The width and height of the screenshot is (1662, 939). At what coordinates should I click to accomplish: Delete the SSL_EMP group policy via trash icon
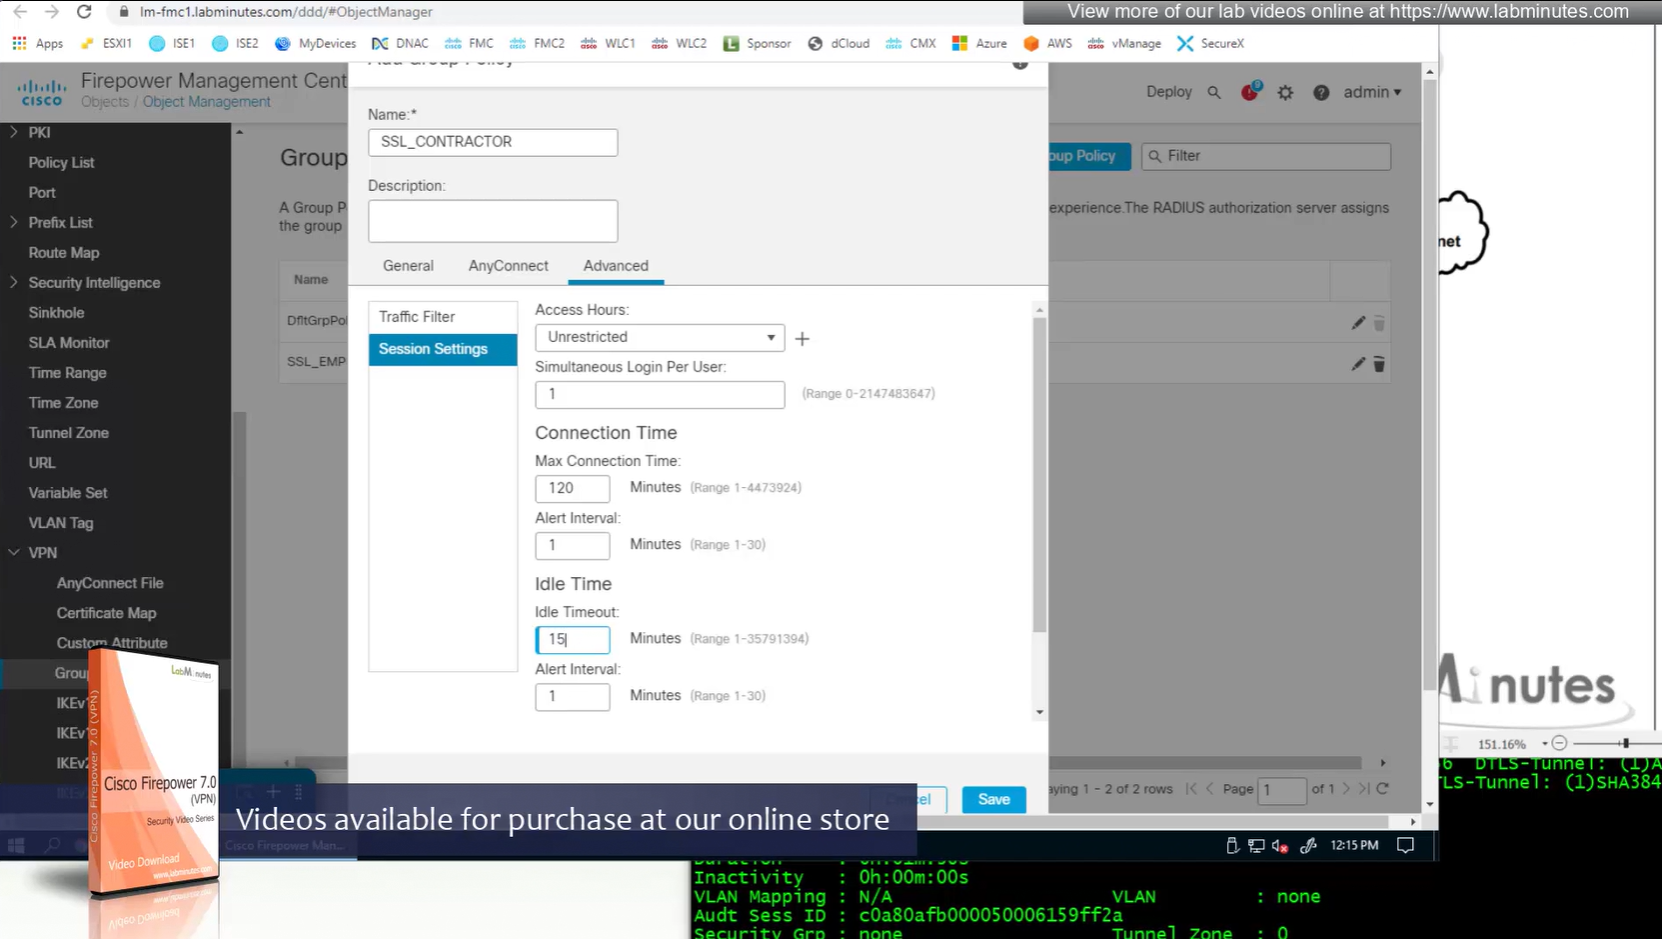click(1379, 364)
